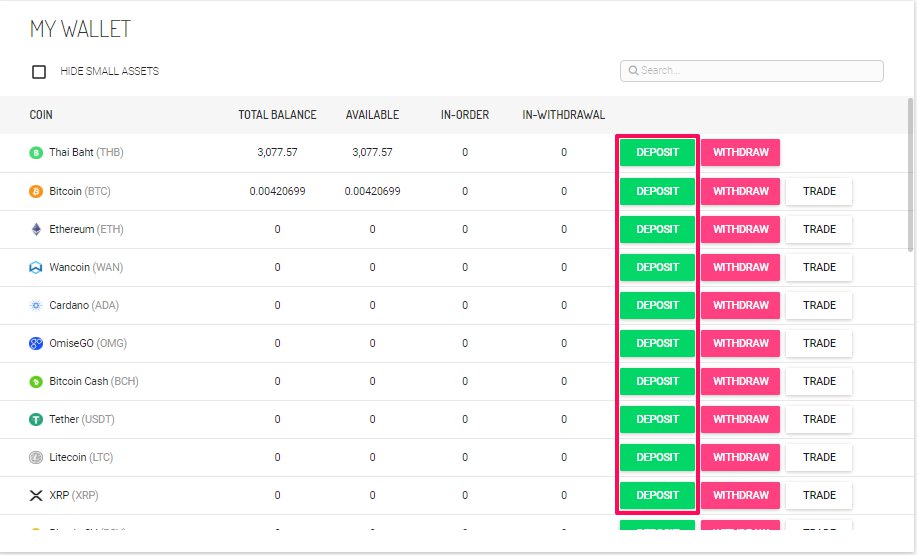917x555 pixels.
Task: Click the Thai Baht total balance 3,077.57
Action: 277,152
